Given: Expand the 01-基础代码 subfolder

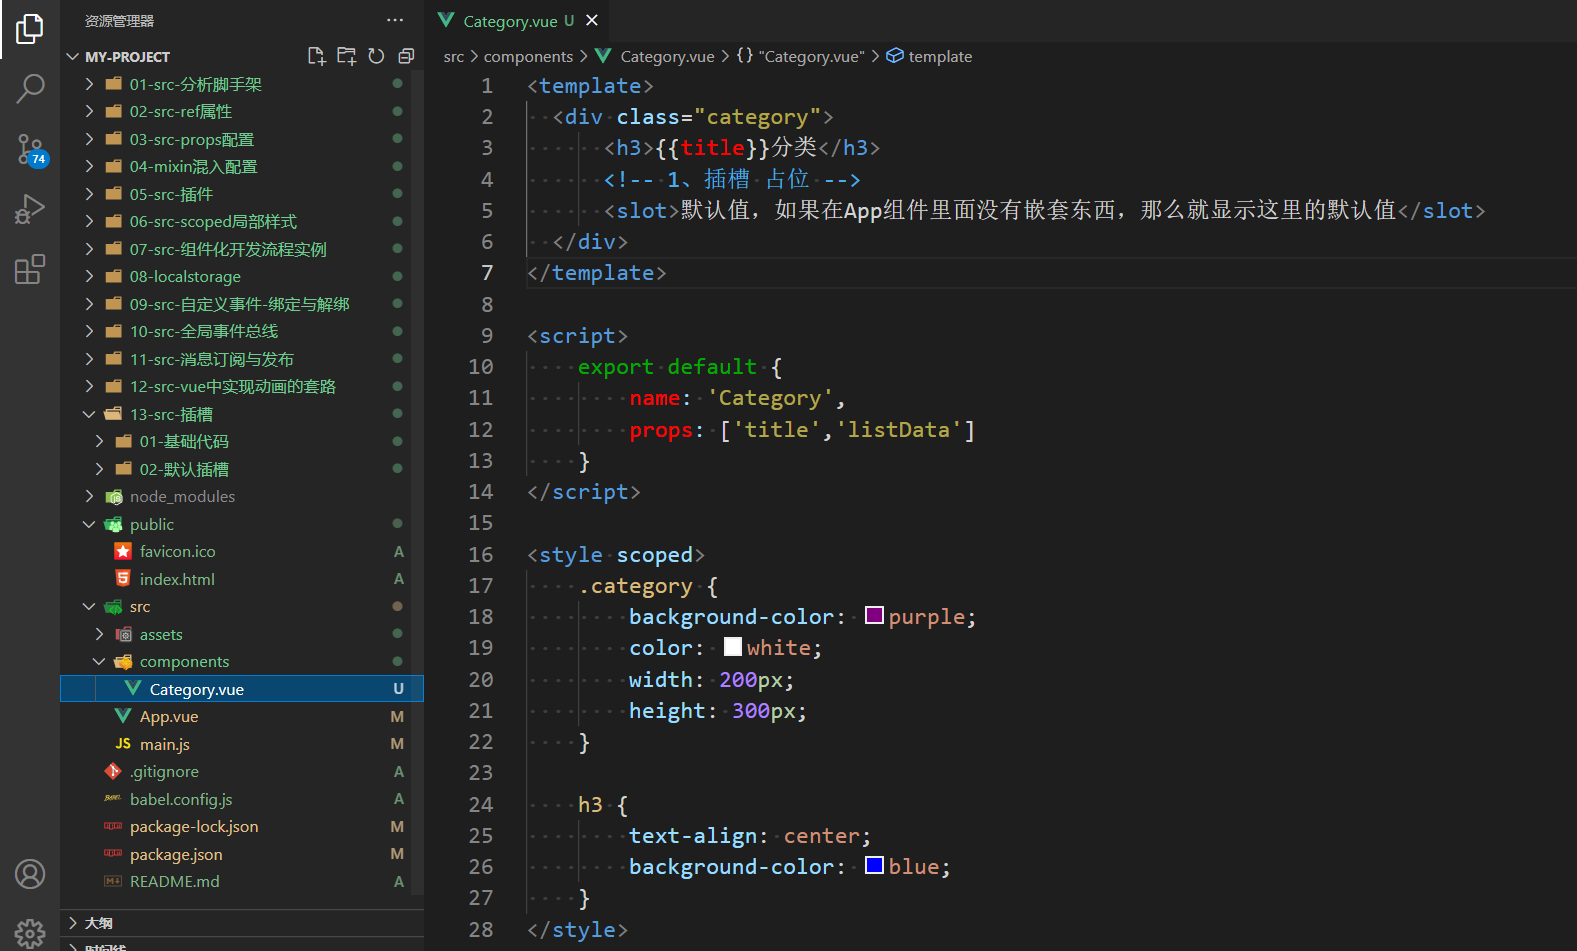Looking at the screenshot, I should point(99,441).
